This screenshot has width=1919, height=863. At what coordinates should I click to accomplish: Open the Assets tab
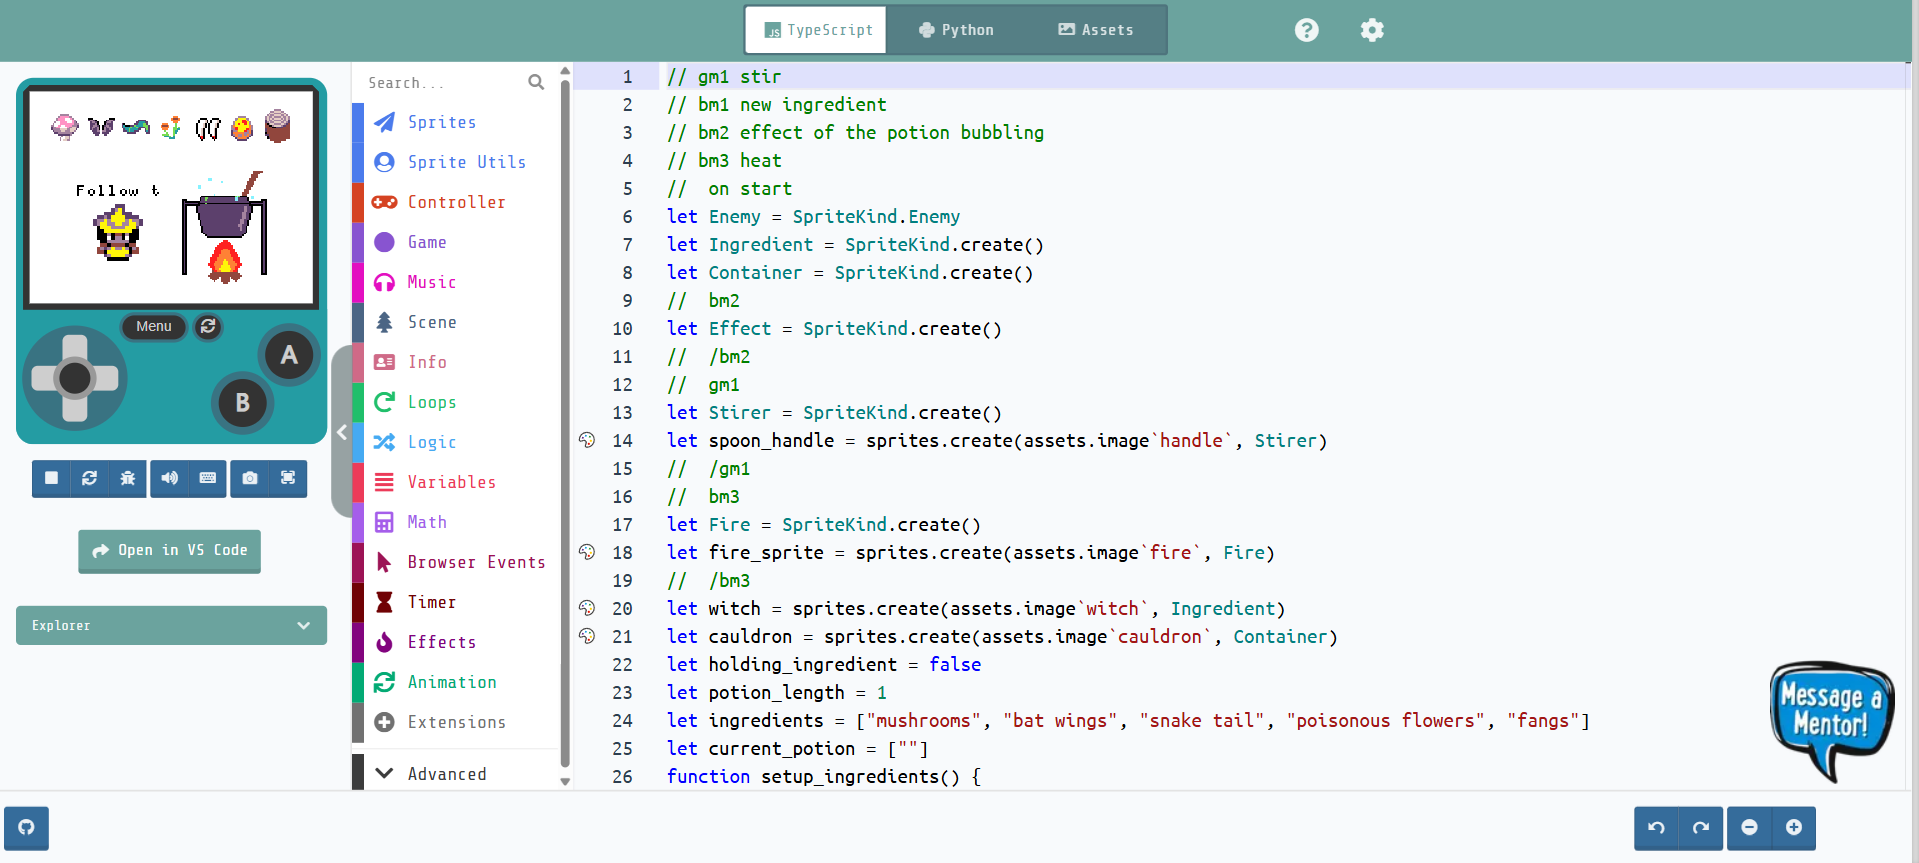(x=1096, y=30)
